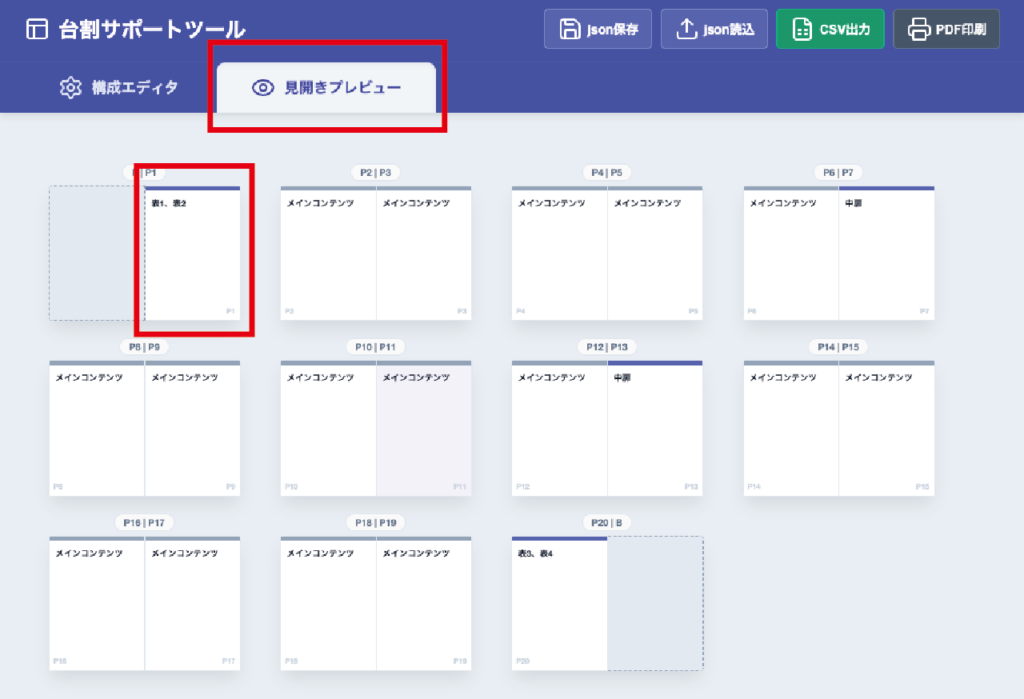Click the eye icon beside 見開きプレビュー
This screenshot has width=1024, height=699.
[263, 88]
